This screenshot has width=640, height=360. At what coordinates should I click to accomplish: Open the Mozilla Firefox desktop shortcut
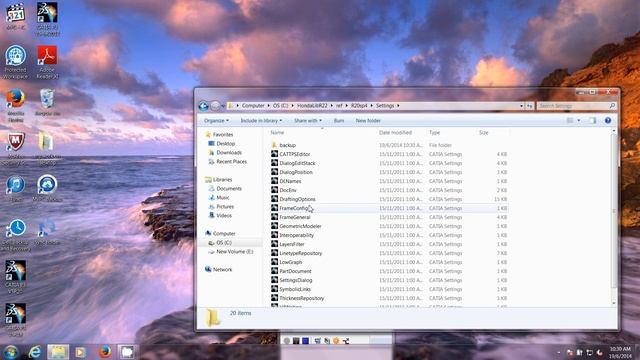coord(16,99)
